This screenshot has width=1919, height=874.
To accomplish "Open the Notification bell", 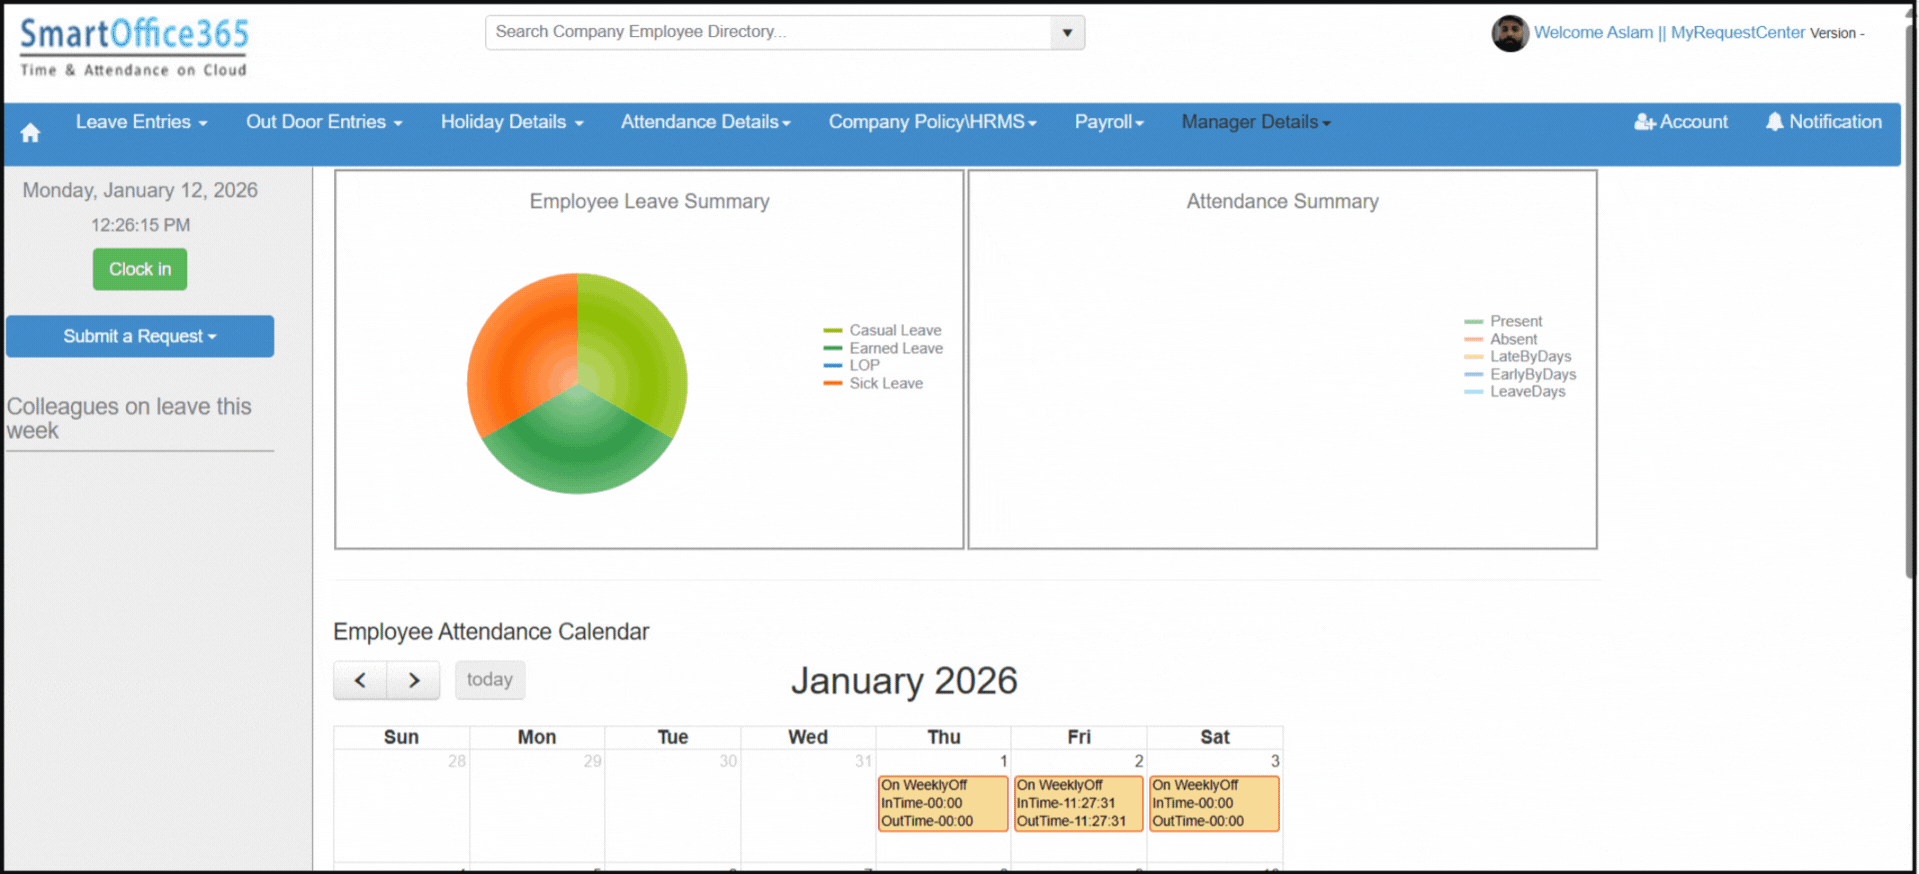I will click(1823, 122).
